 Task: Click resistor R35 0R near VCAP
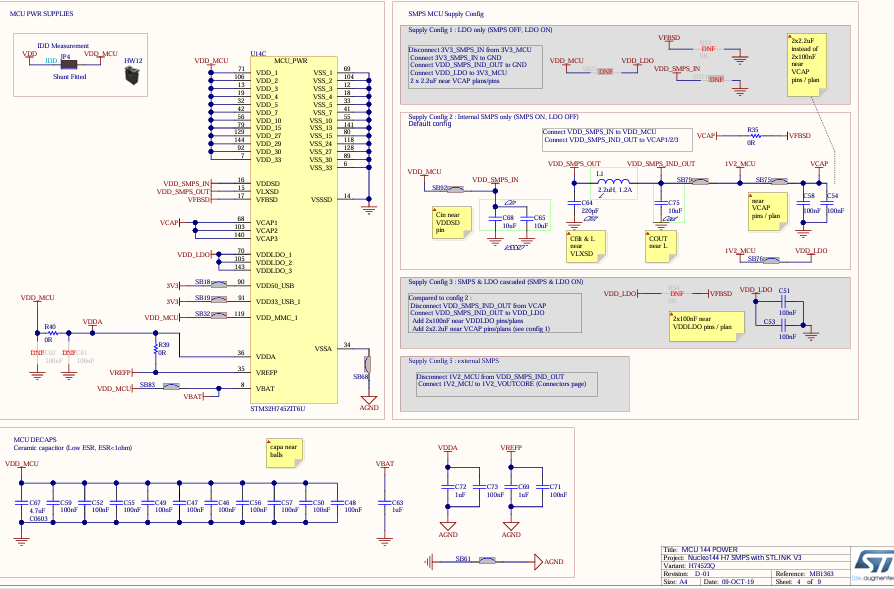pyautogui.click(x=756, y=135)
